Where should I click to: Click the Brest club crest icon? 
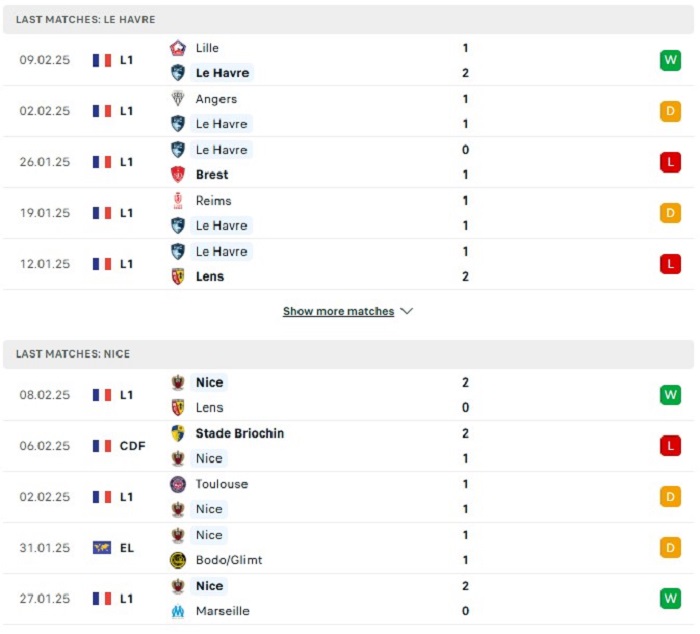click(x=178, y=175)
